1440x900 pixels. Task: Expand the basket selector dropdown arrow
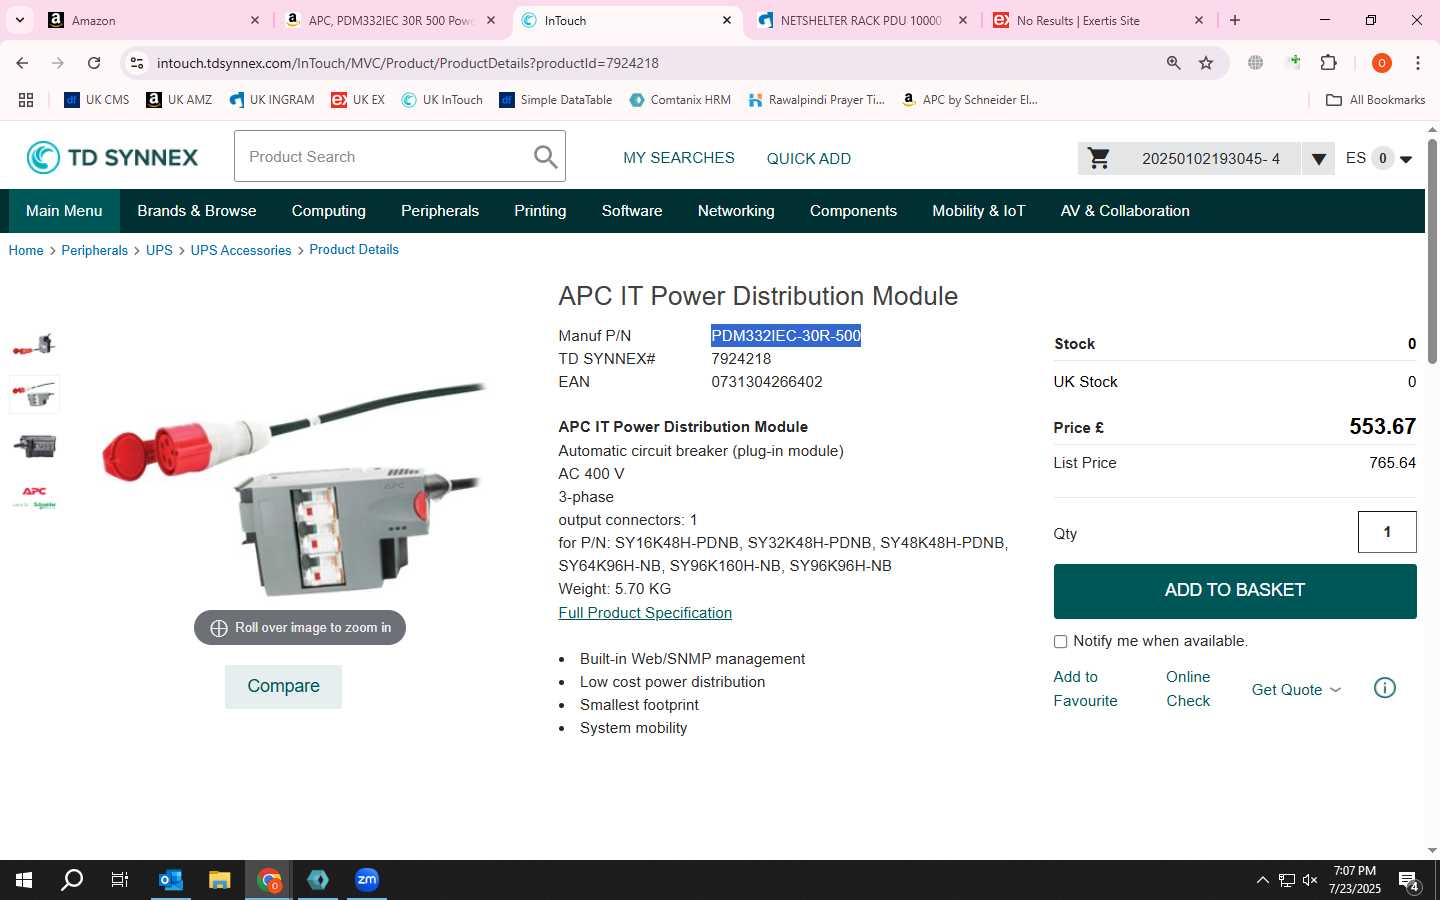tap(1318, 159)
